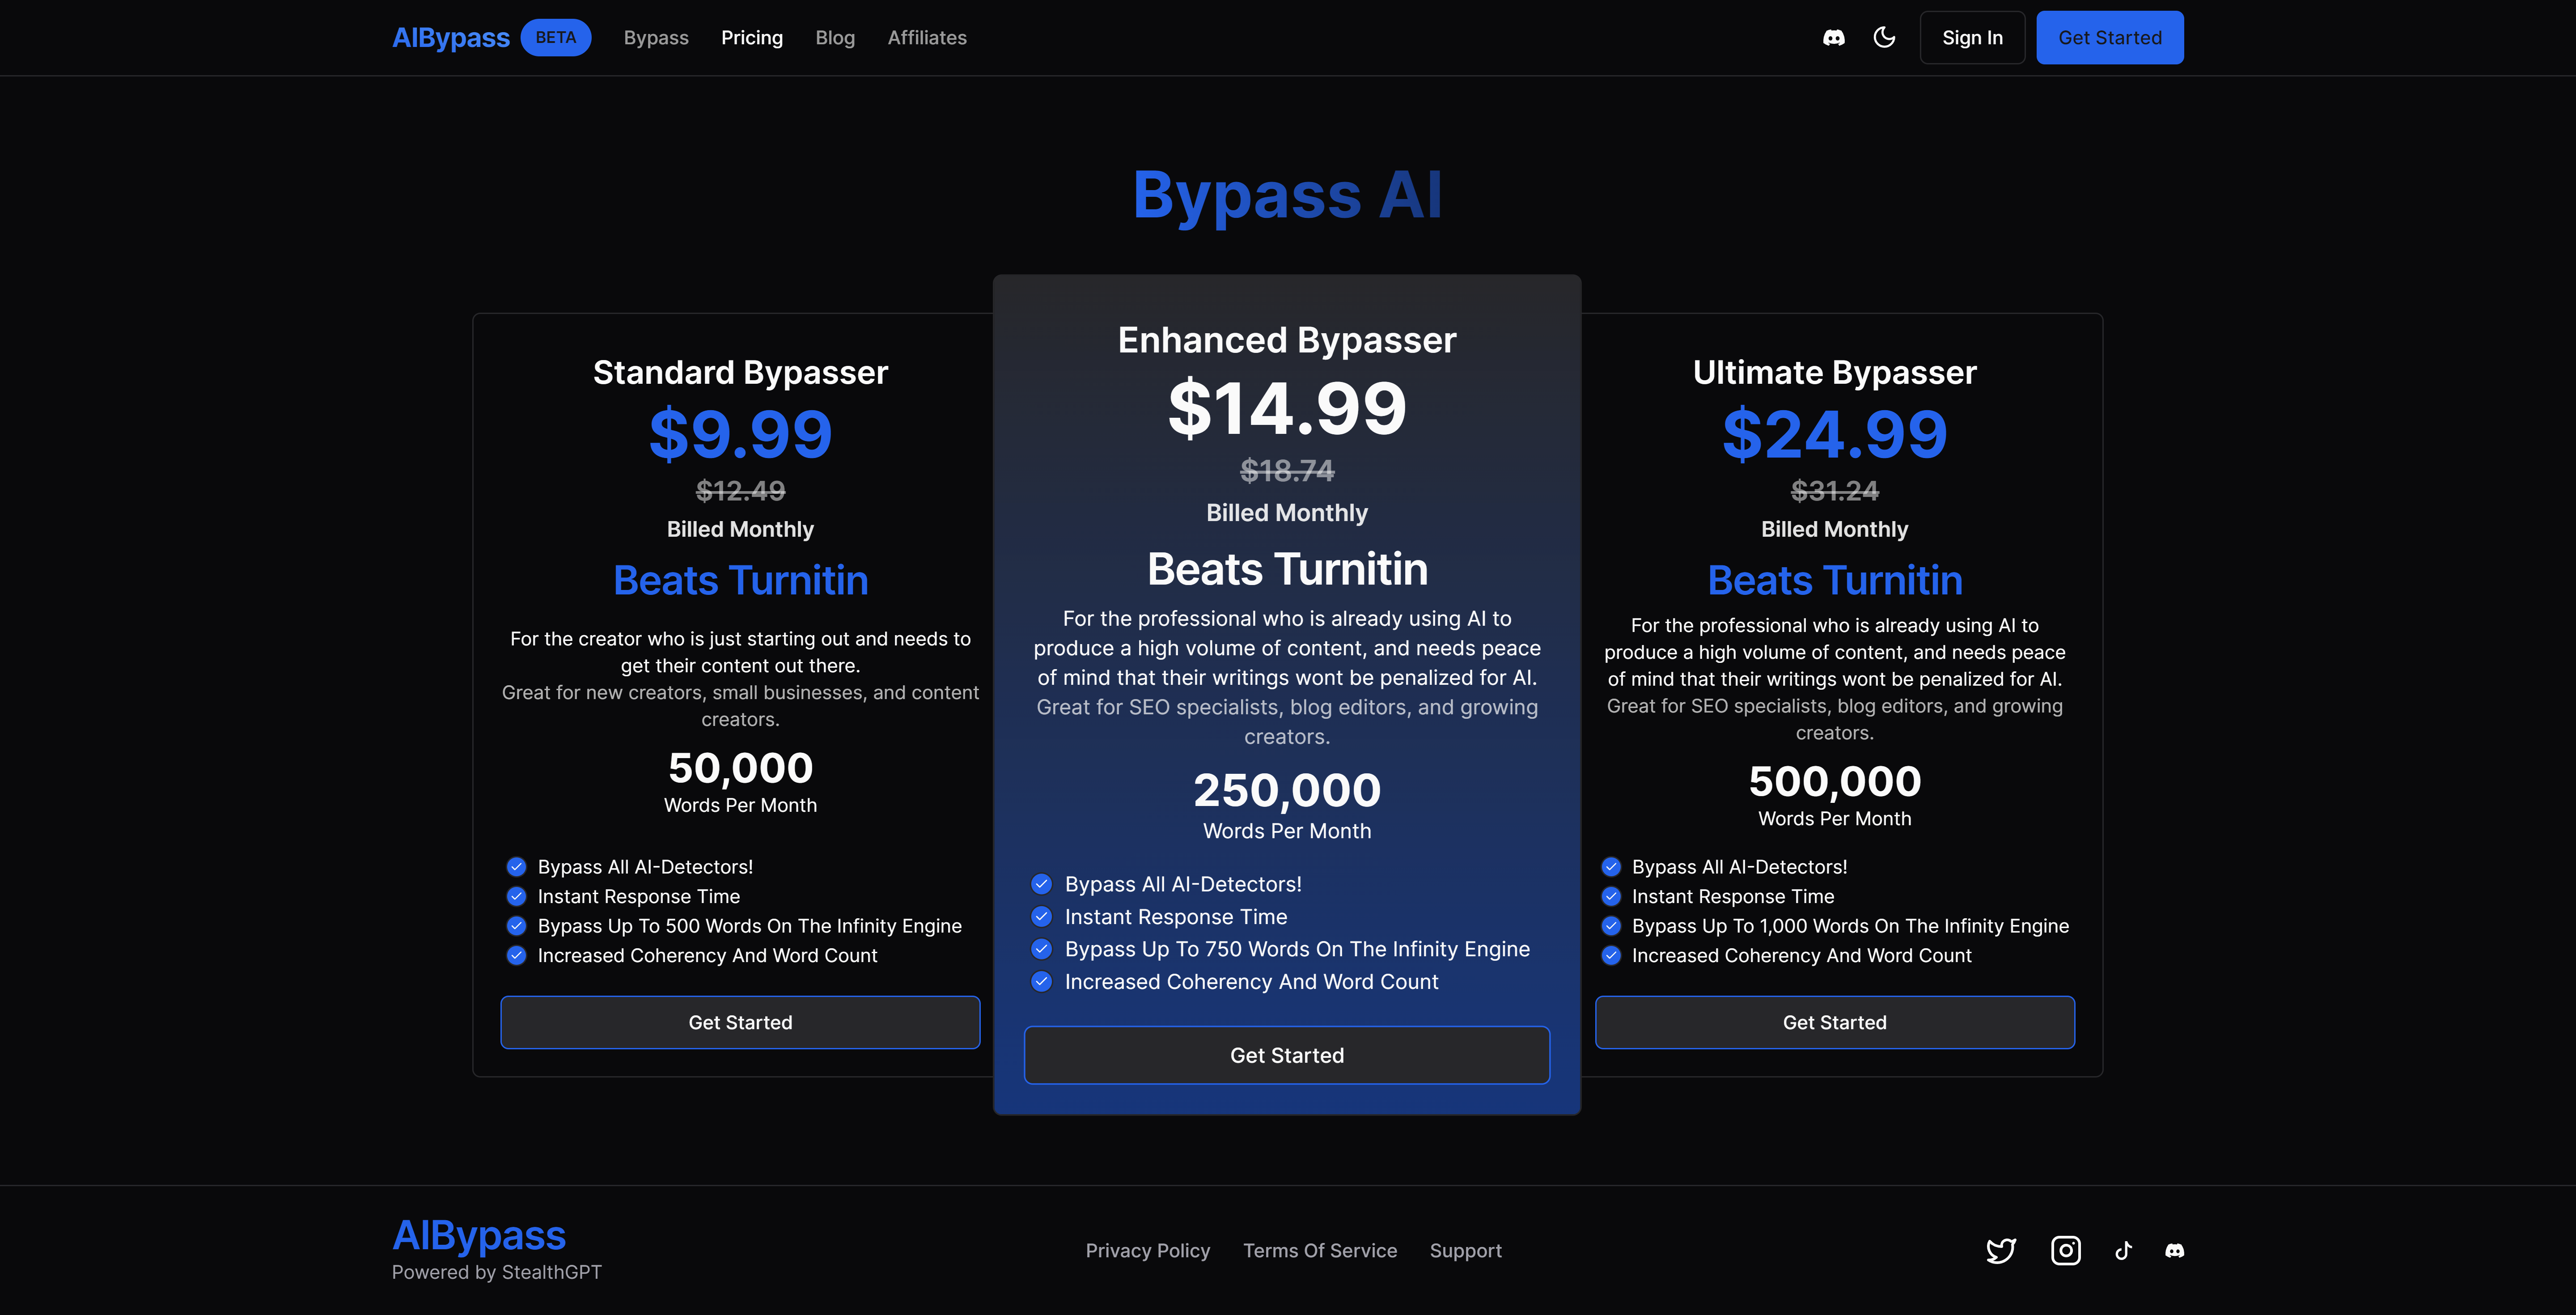Click Enhanced's Increased Coherency check icon

coord(1042,981)
